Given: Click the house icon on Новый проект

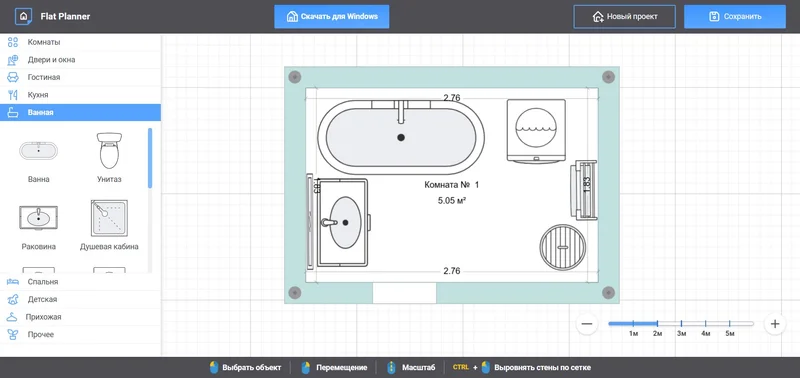Looking at the screenshot, I should tap(597, 17).
